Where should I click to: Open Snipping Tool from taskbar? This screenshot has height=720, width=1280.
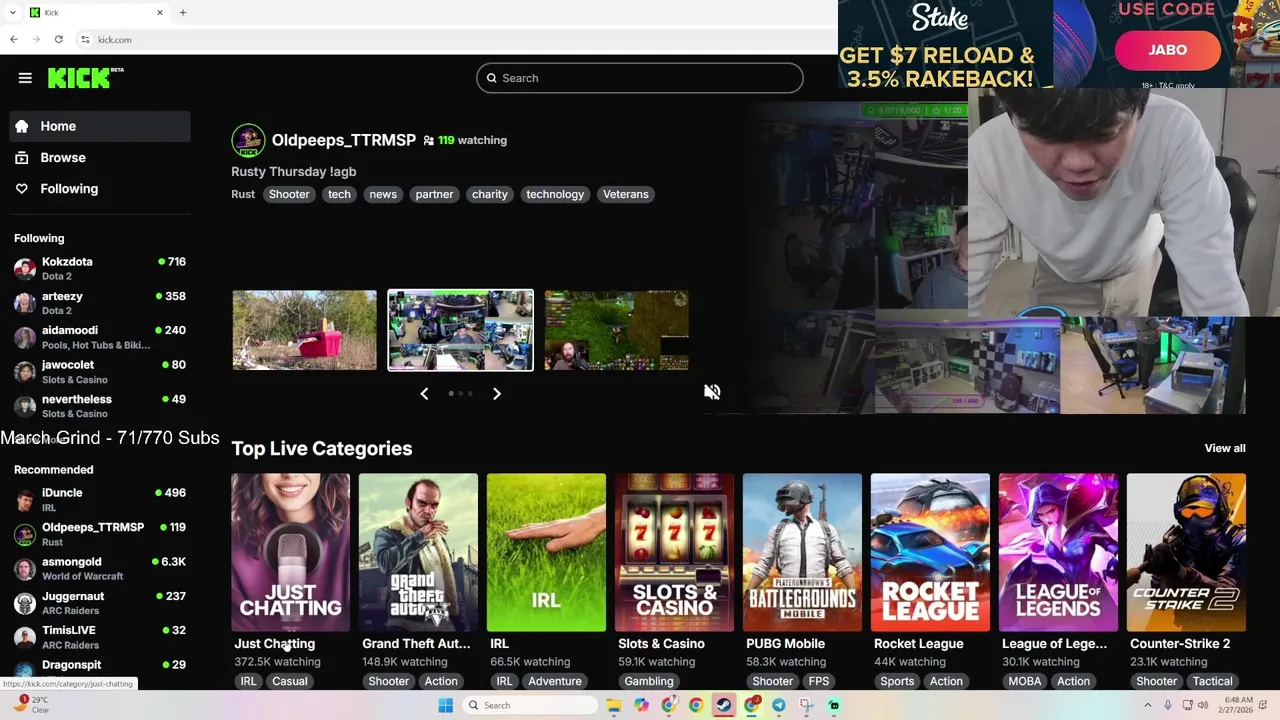coord(806,705)
